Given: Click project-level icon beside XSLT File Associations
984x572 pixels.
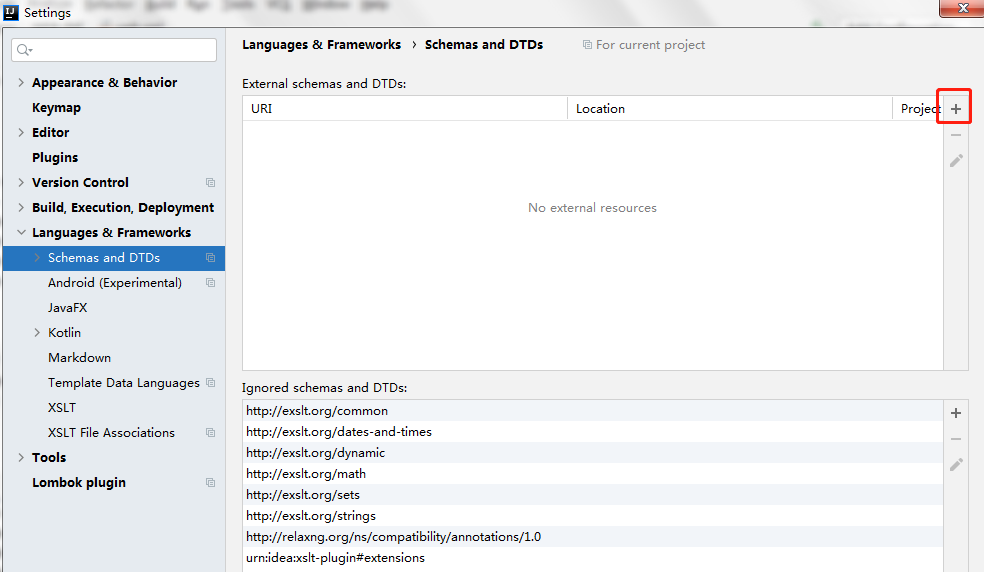Looking at the screenshot, I should click(x=210, y=433).
